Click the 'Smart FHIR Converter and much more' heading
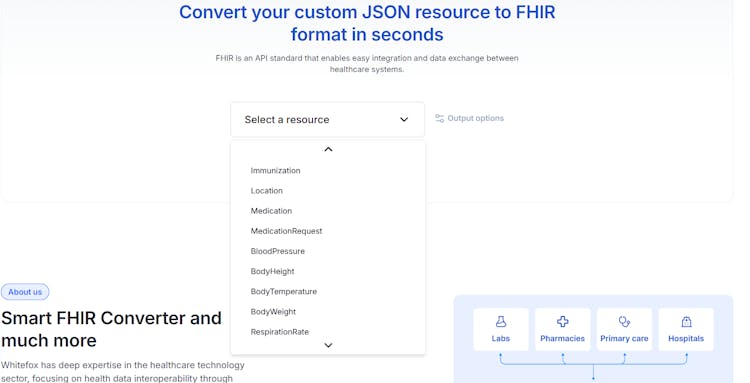 point(111,329)
